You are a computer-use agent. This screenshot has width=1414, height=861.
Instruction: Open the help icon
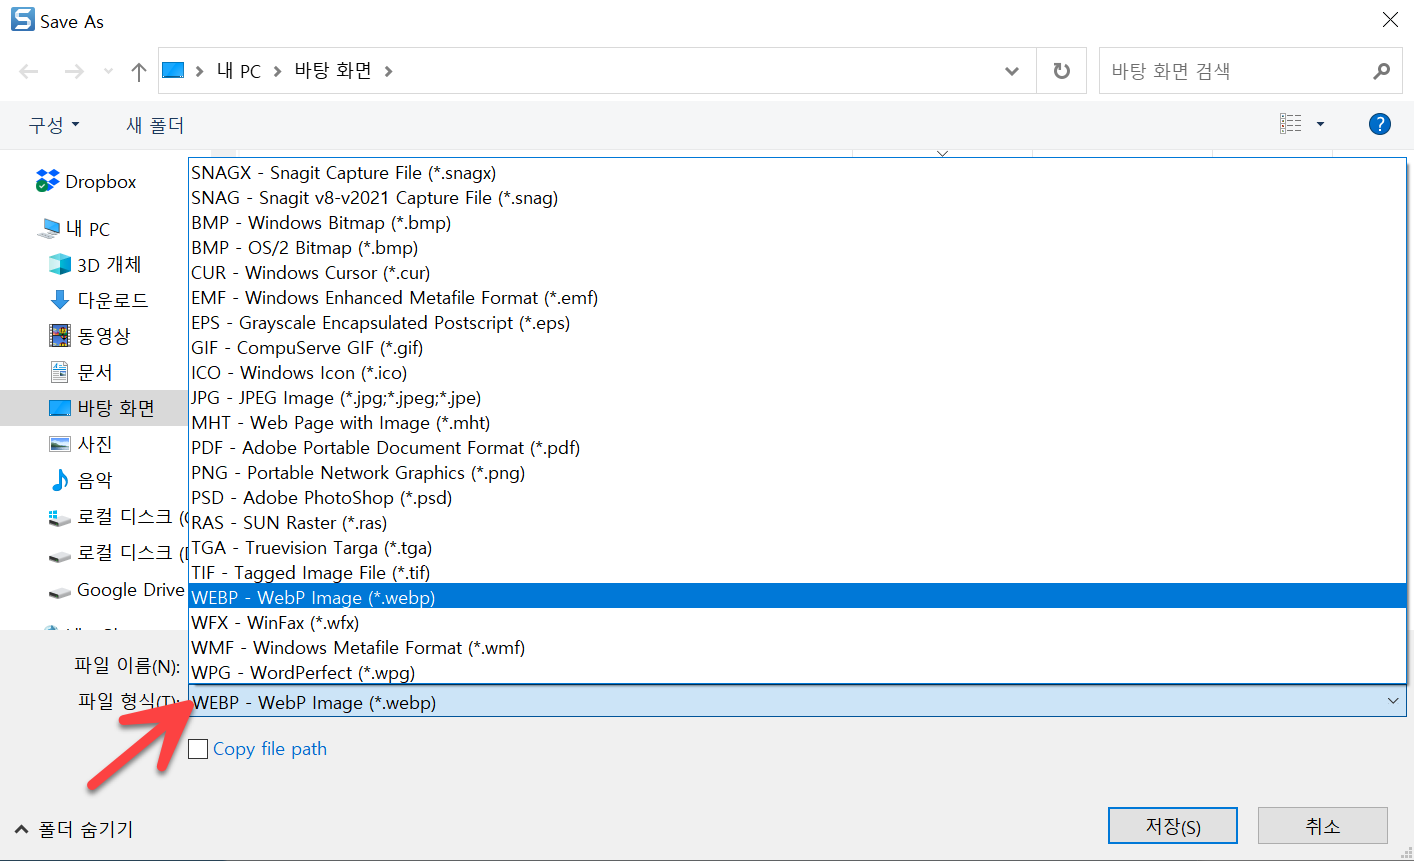pyautogui.click(x=1380, y=124)
